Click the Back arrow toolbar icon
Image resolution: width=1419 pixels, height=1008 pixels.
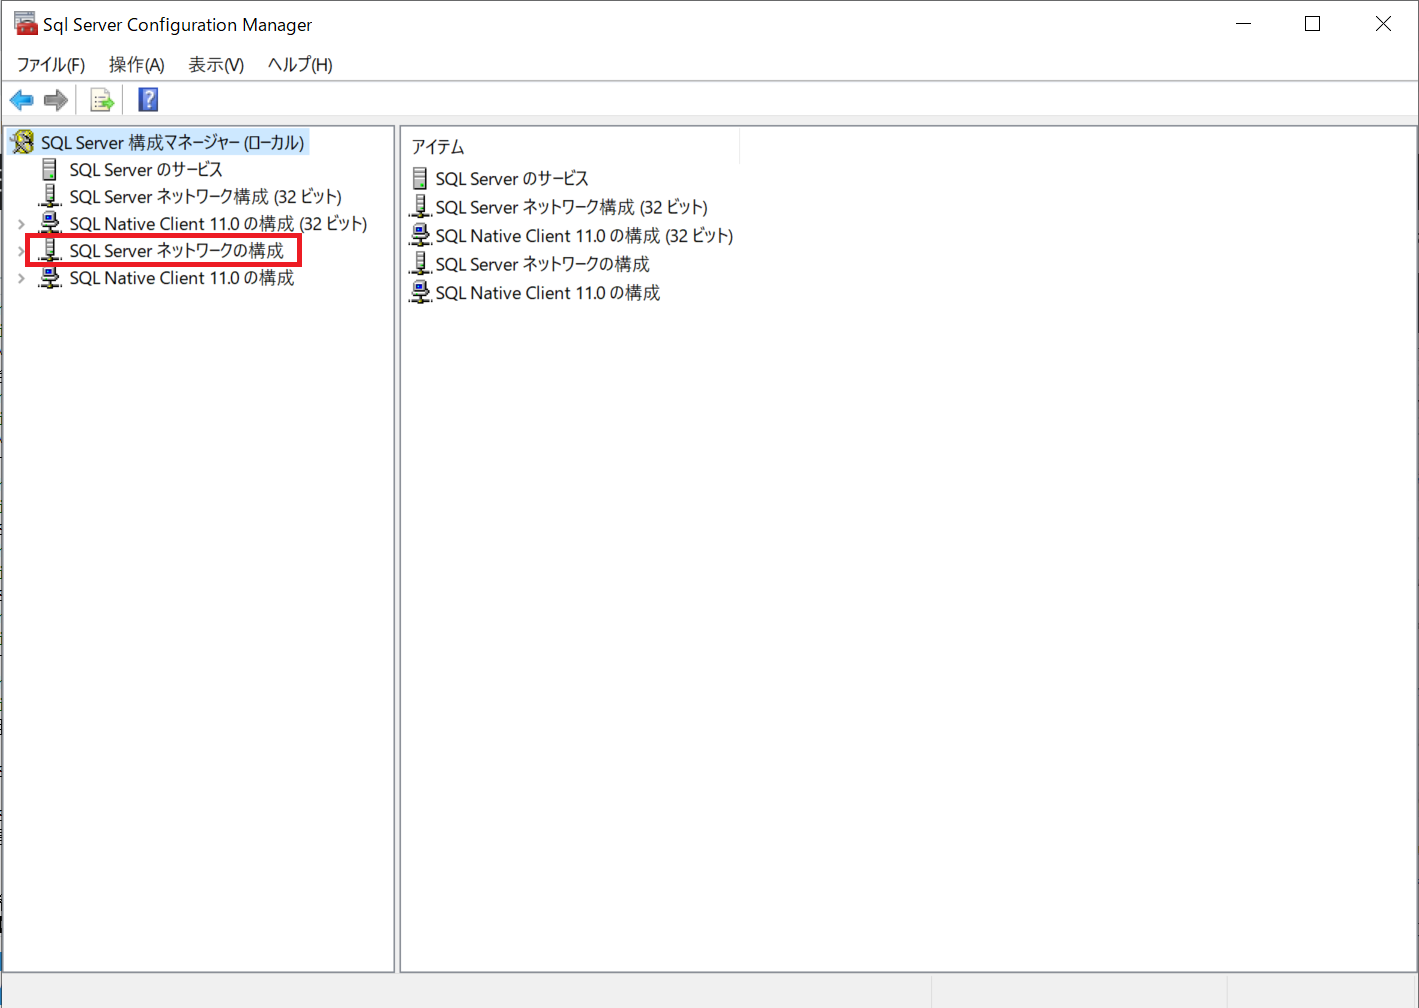[x=21, y=100]
